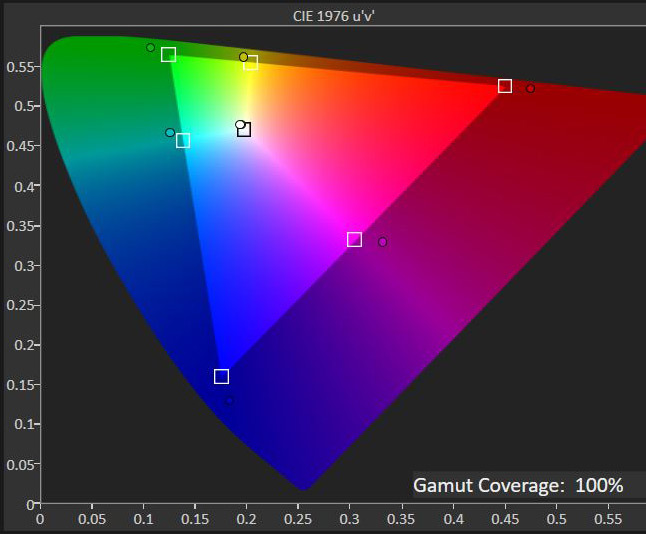Click the blue measured circle marker
646x534 pixels.
pyautogui.click(x=229, y=400)
